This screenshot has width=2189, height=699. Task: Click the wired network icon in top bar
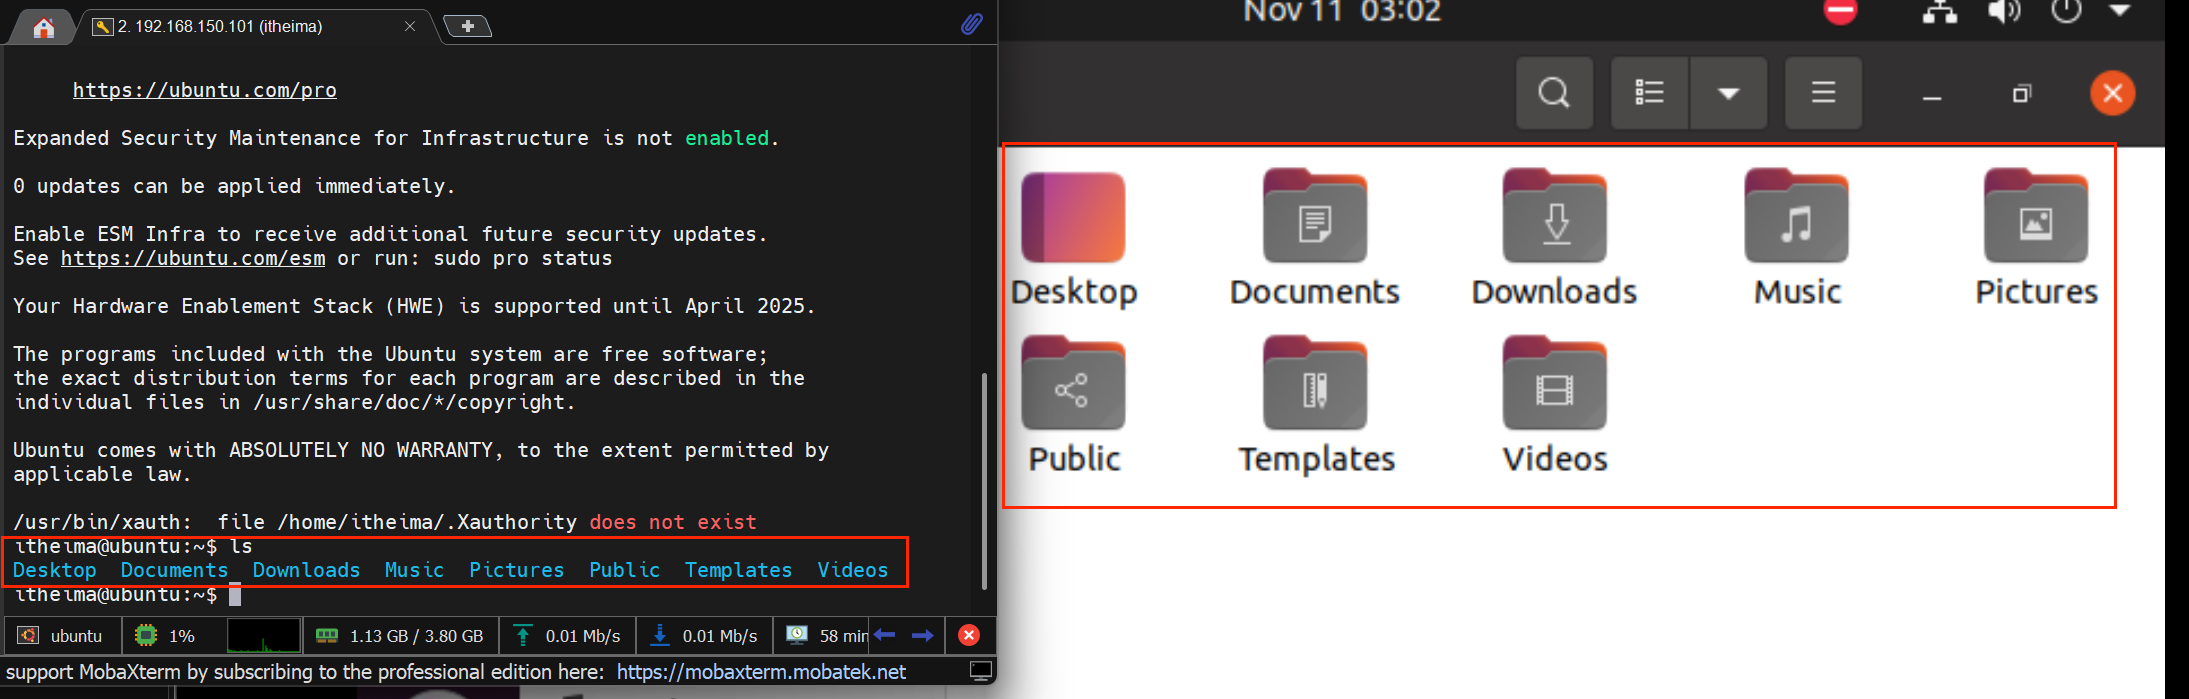pyautogui.click(x=1940, y=12)
